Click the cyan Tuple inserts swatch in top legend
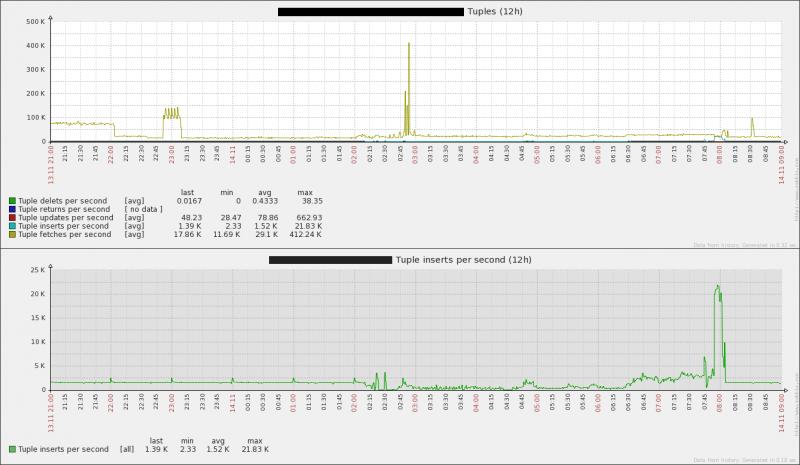The image size is (800, 465). click(12, 226)
